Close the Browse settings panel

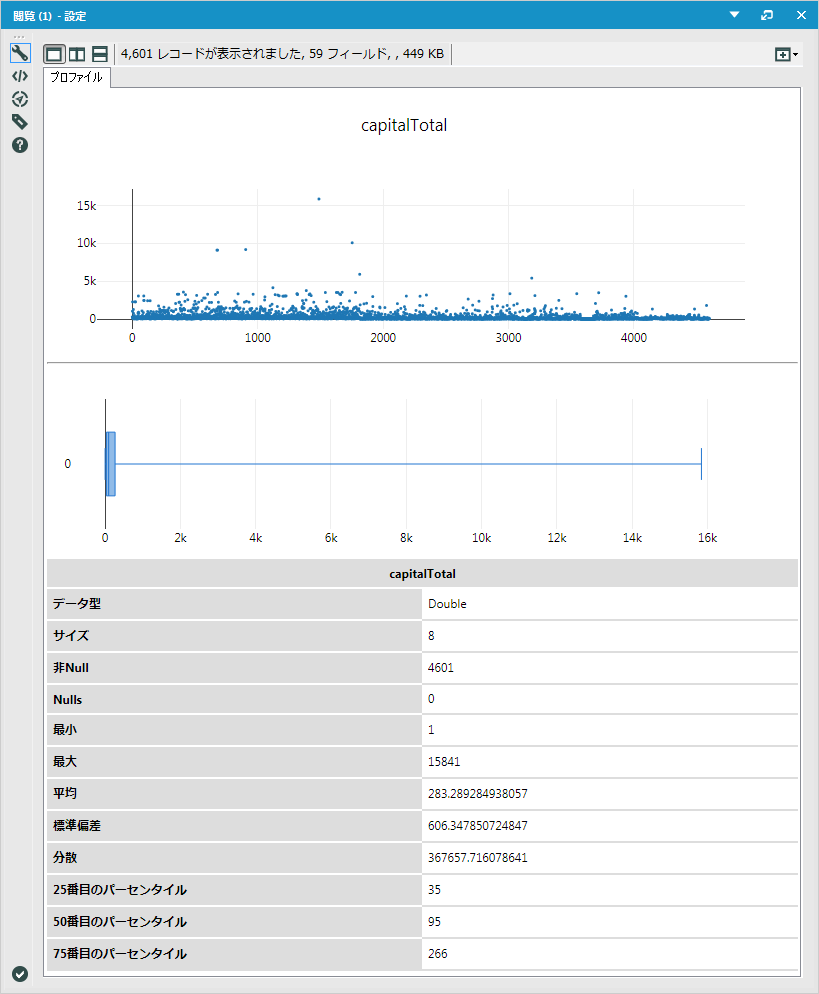pyautogui.click(x=801, y=15)
